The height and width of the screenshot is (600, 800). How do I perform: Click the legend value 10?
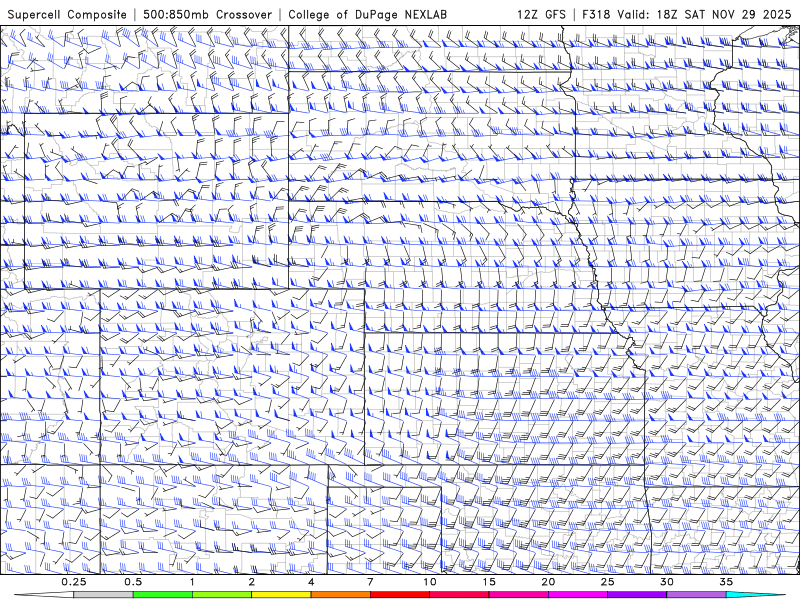(430, 582)
